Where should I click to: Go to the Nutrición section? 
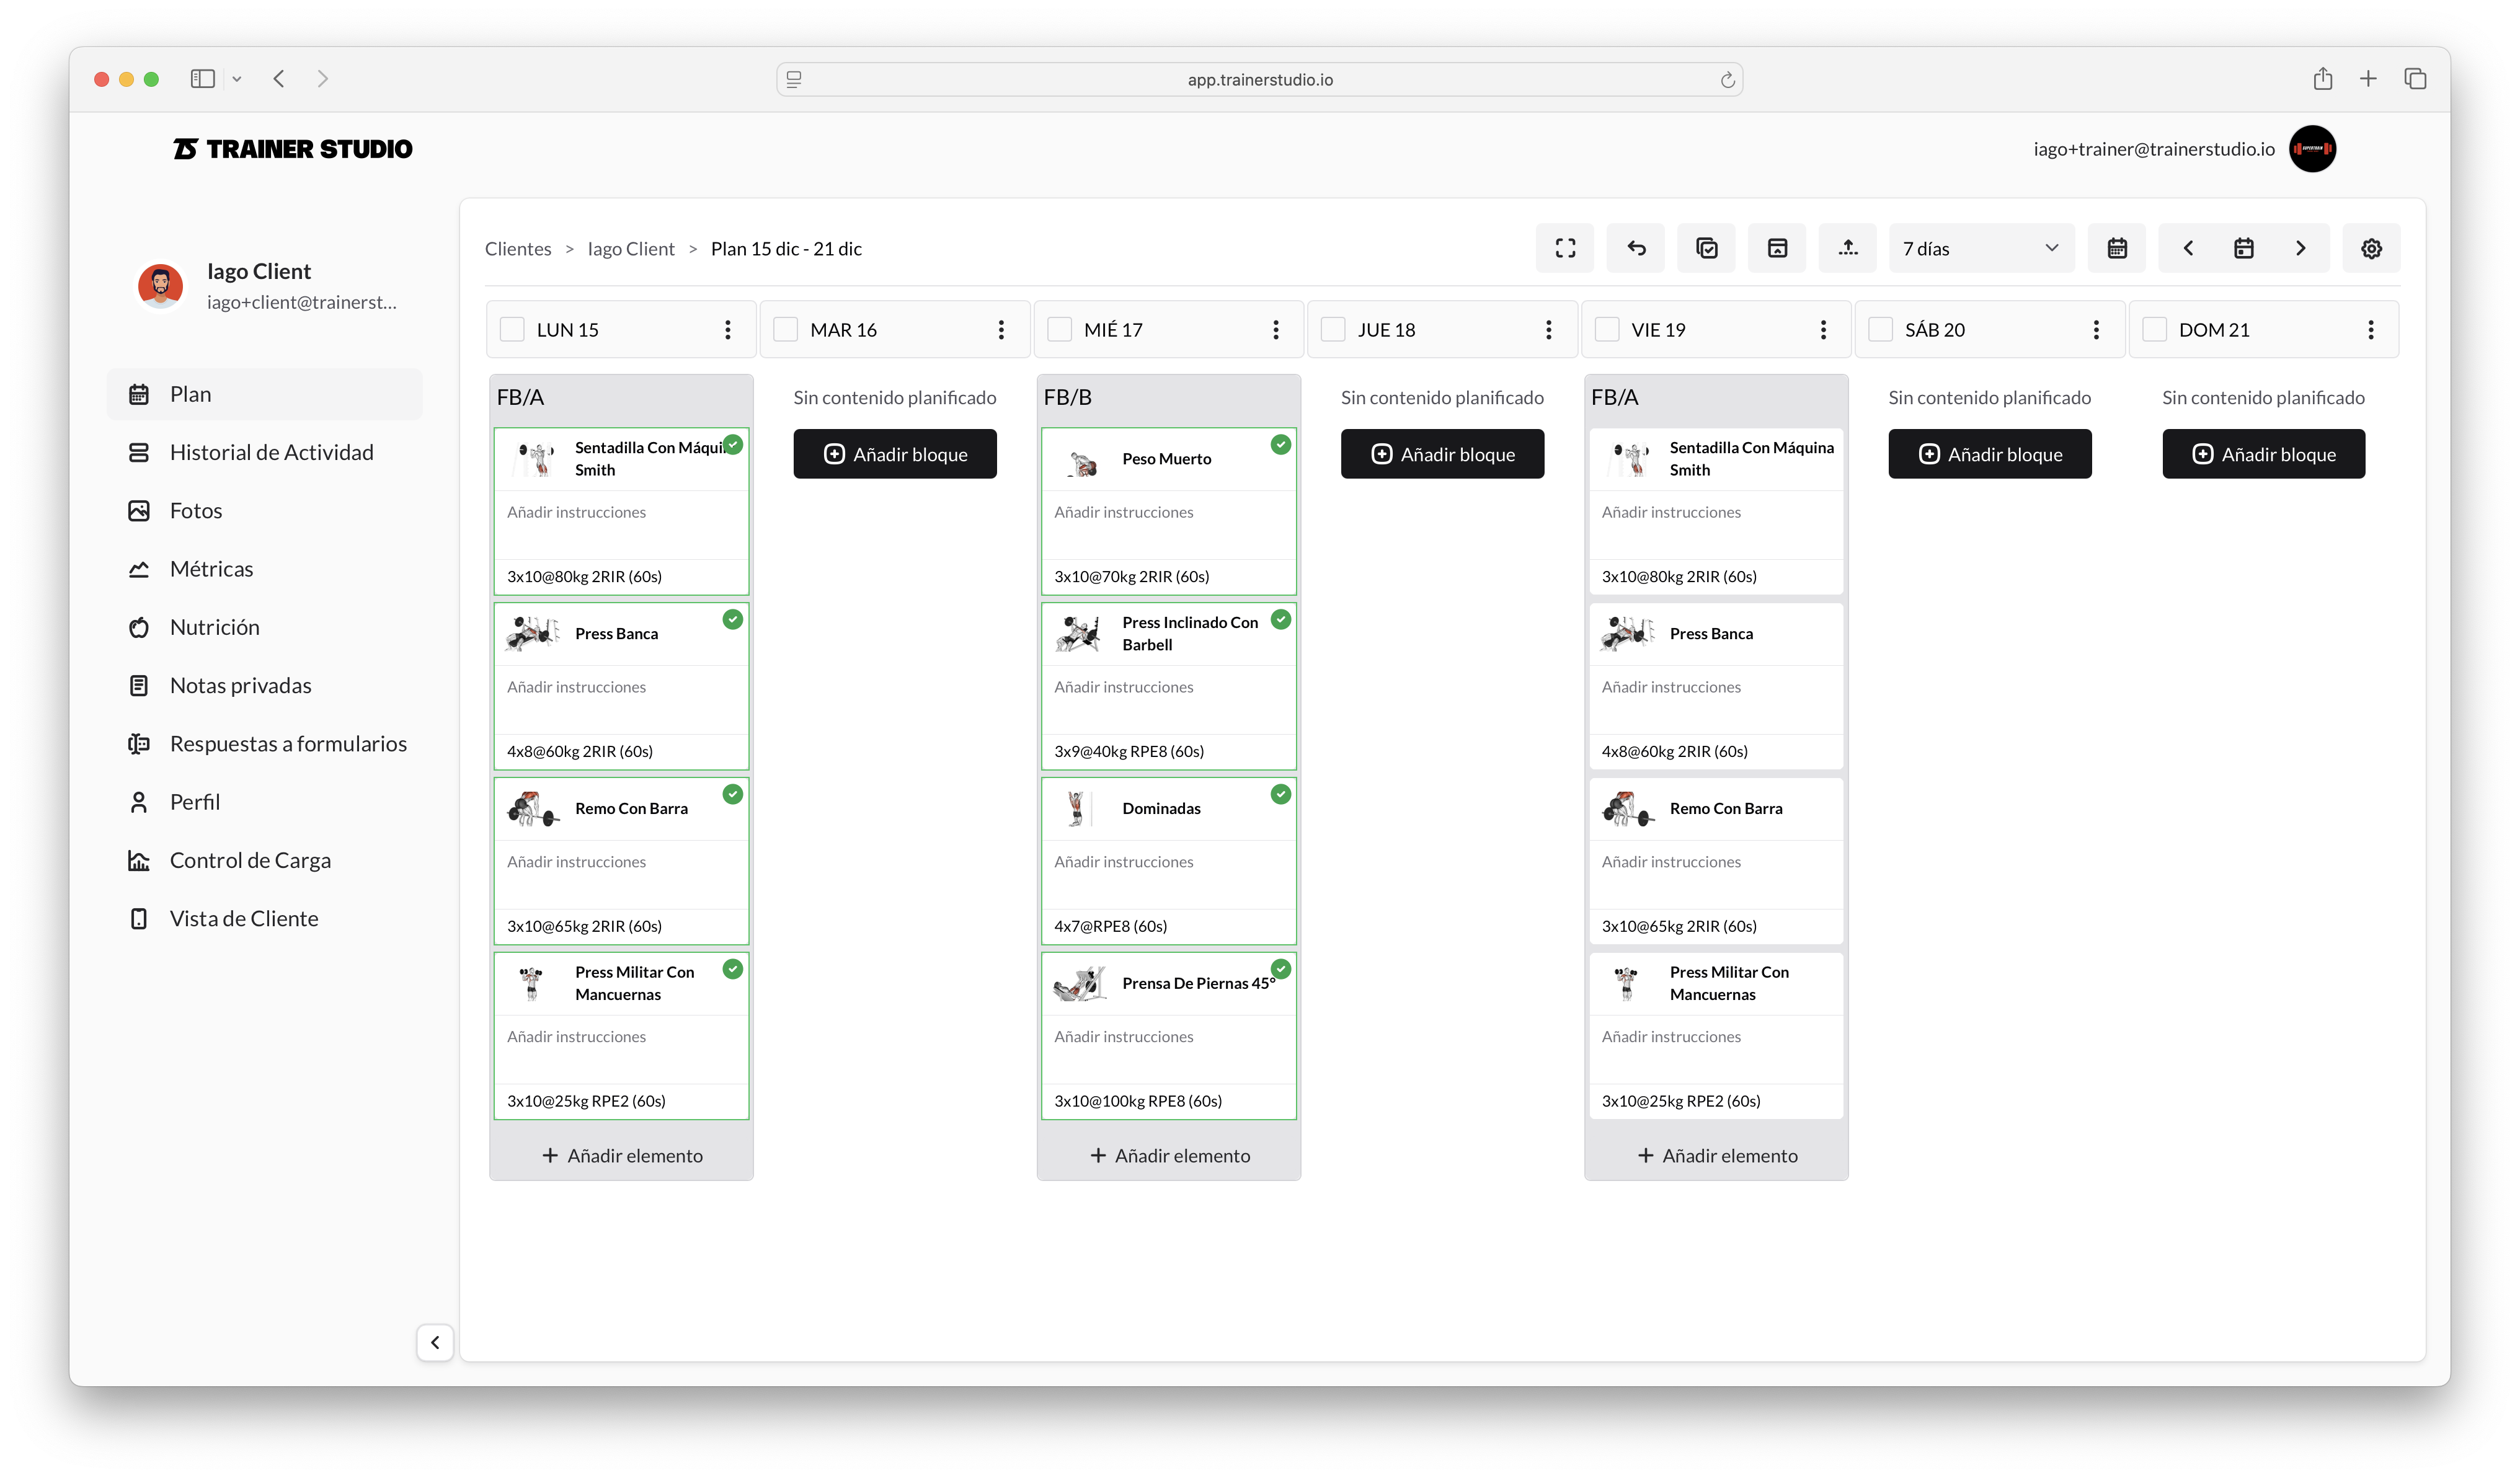point(214,627)
